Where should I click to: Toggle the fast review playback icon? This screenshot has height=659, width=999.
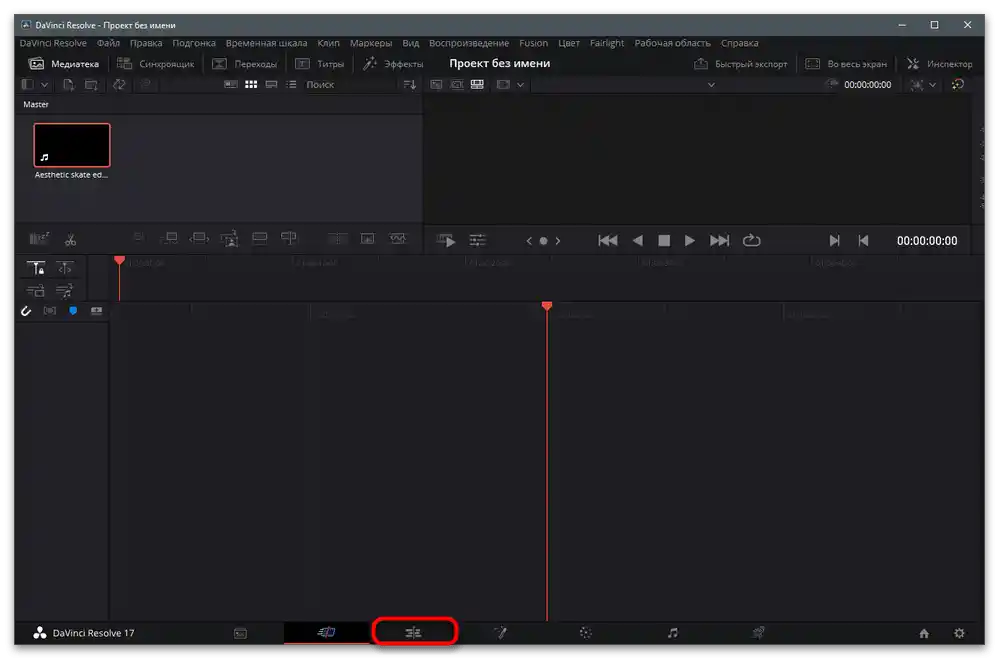[446, 240]
